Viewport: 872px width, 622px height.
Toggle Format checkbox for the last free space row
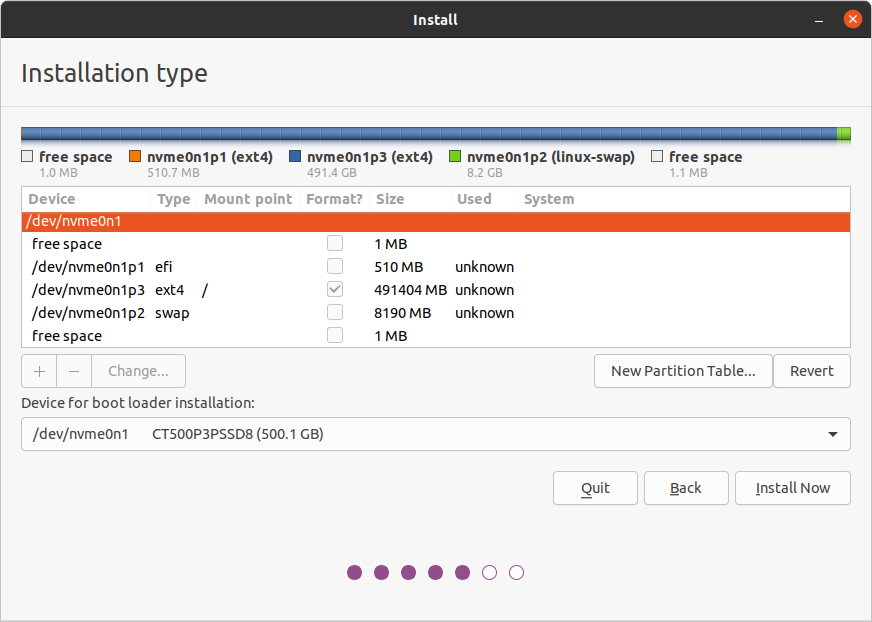[x=335, y=335]
